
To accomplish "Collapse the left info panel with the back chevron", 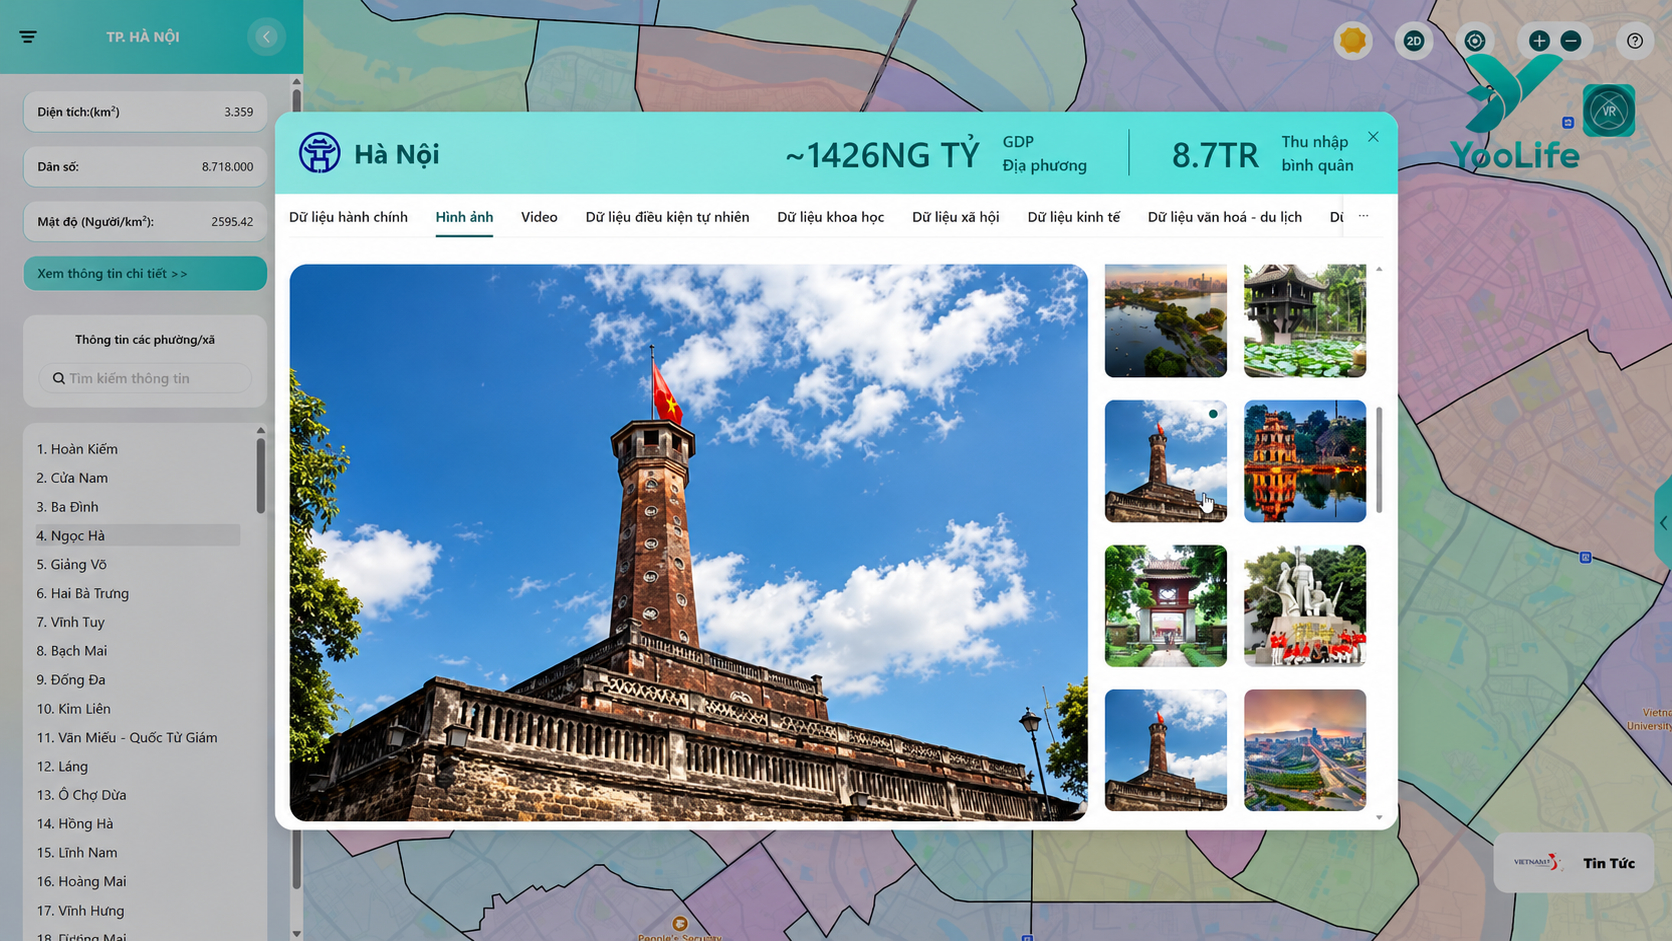I will (x=266, y=37).
